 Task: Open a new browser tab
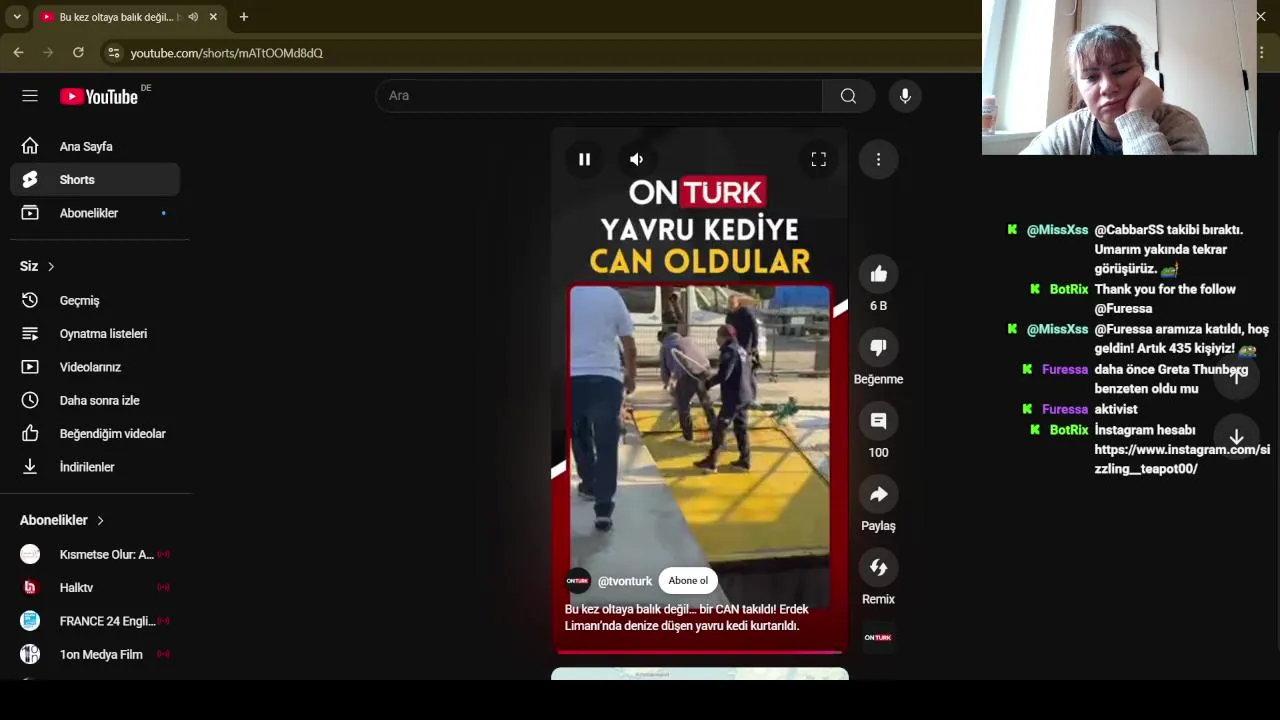(x=243, y=17)
